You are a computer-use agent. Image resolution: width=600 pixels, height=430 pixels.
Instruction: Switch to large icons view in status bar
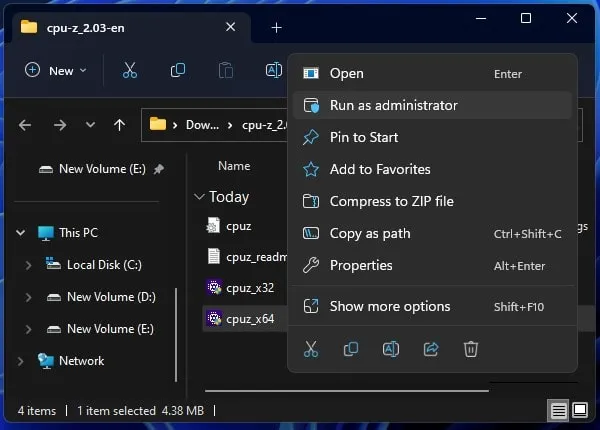coord(580,410)
